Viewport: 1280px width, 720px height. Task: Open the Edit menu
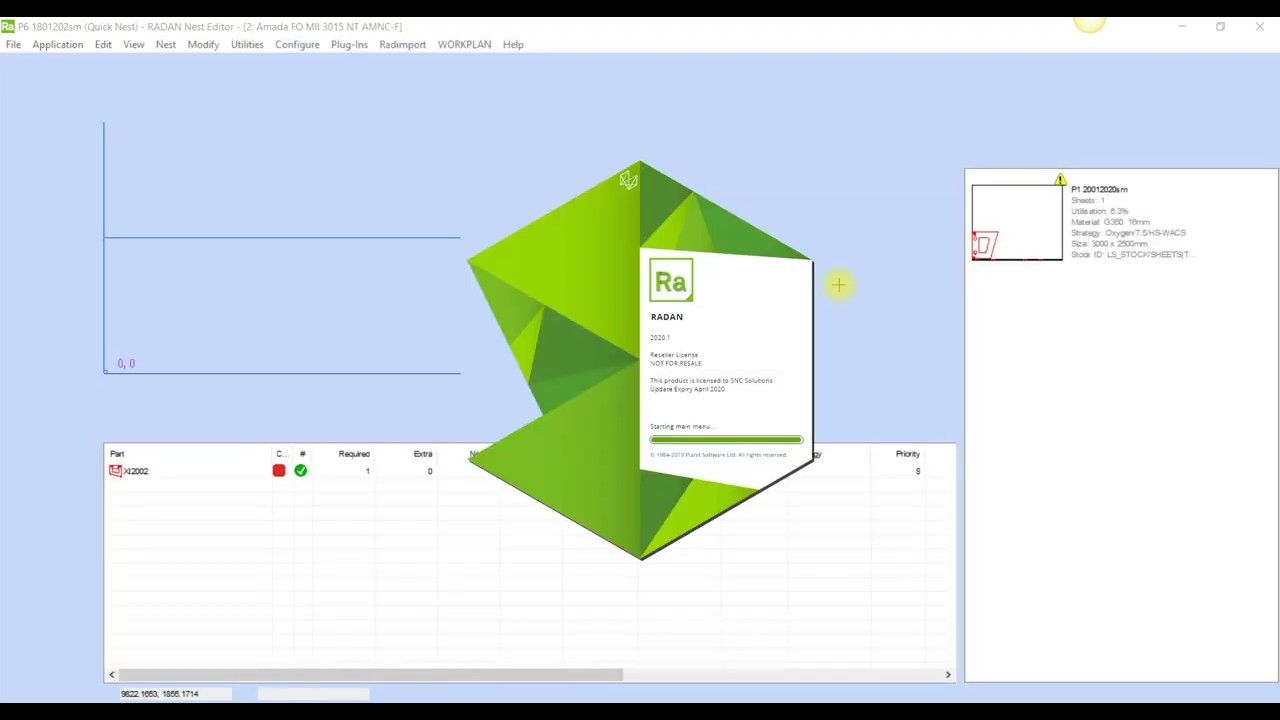[103, 45]
